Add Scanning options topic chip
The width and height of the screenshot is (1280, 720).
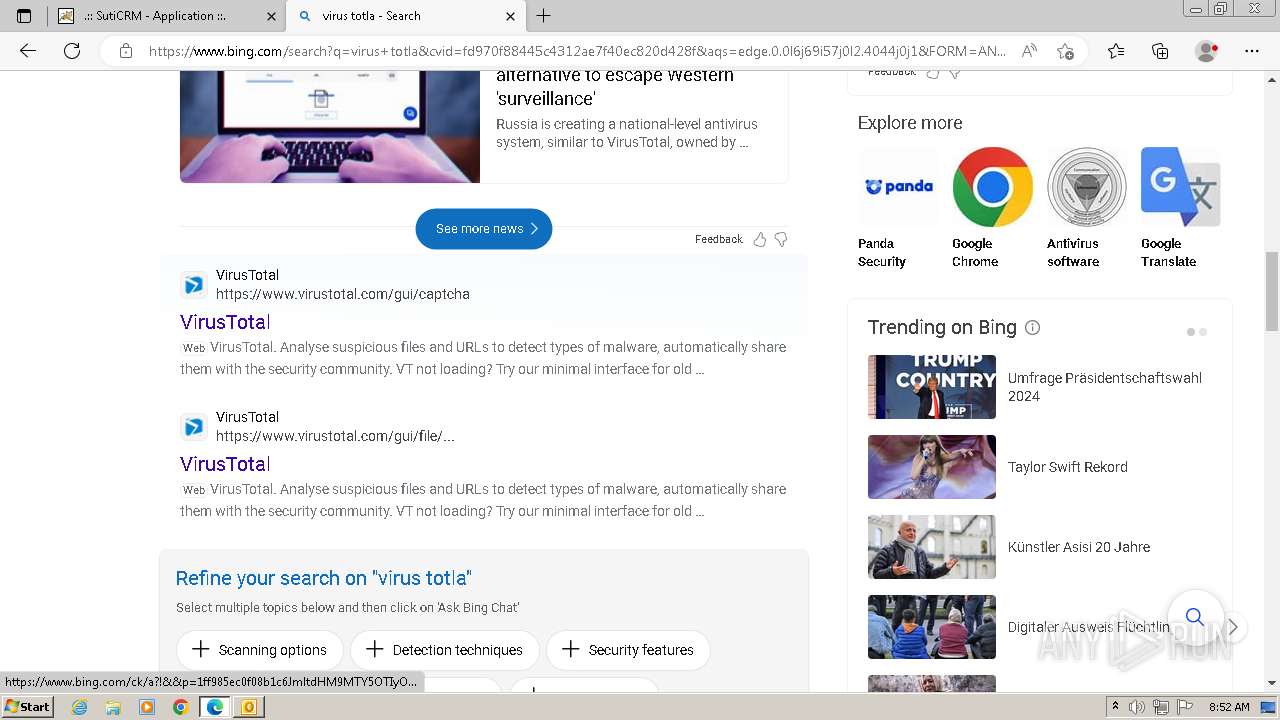pos(260,650)
